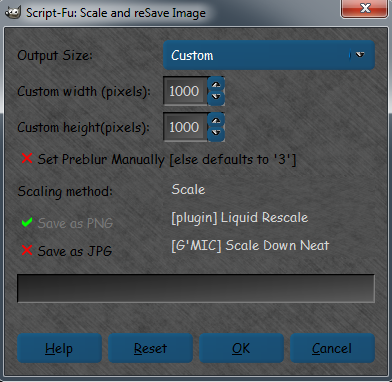
Task: Click the 'Custom height(pixels):' label
Action: point(84,127)
